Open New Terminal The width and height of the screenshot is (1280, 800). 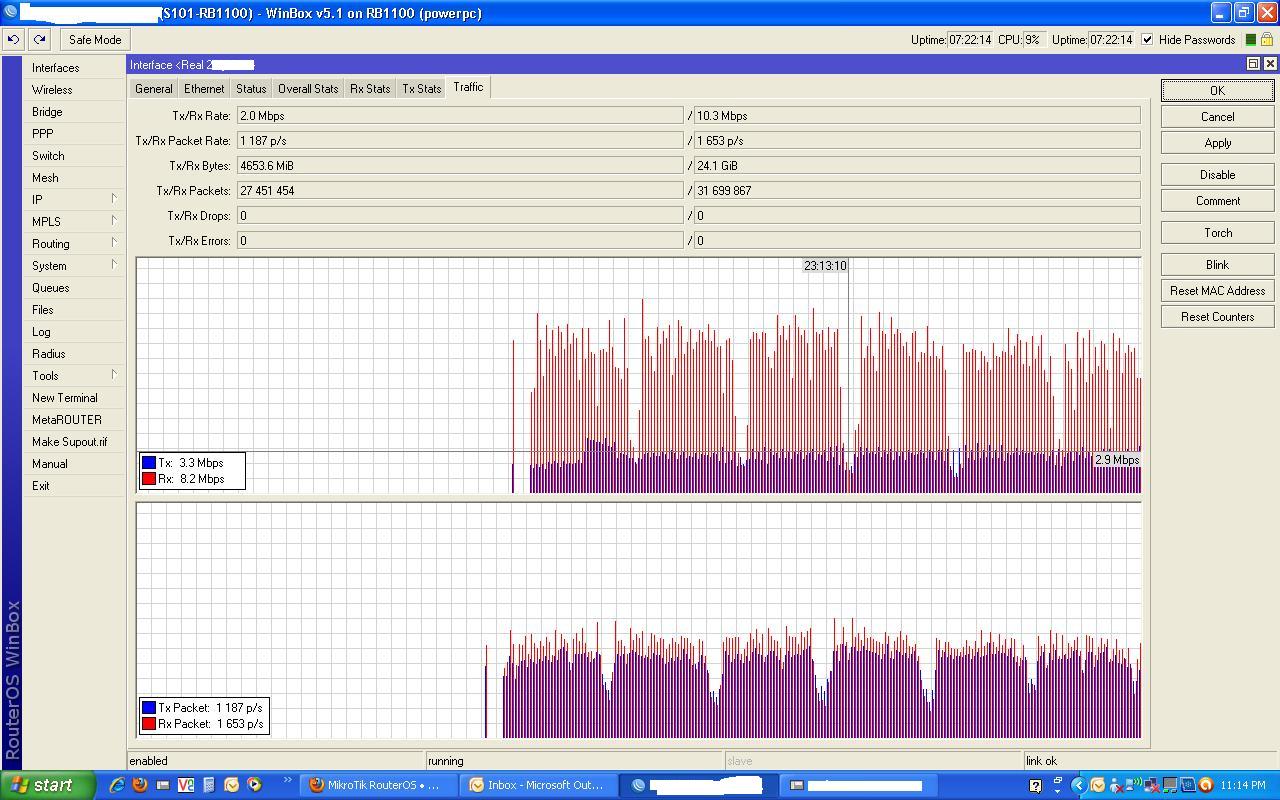74,398
